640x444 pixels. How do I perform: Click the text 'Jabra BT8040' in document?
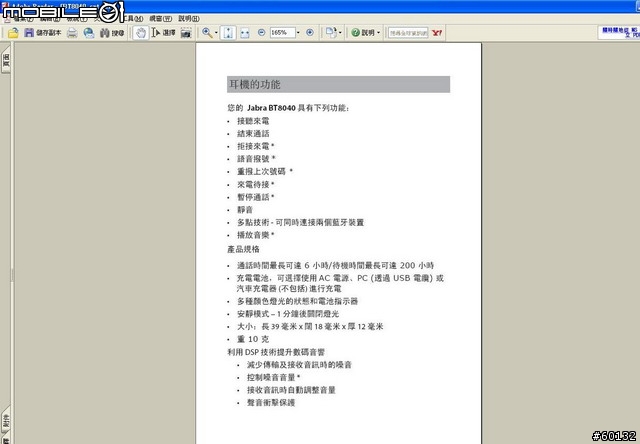pyautogui.click(x=271, y=108)
